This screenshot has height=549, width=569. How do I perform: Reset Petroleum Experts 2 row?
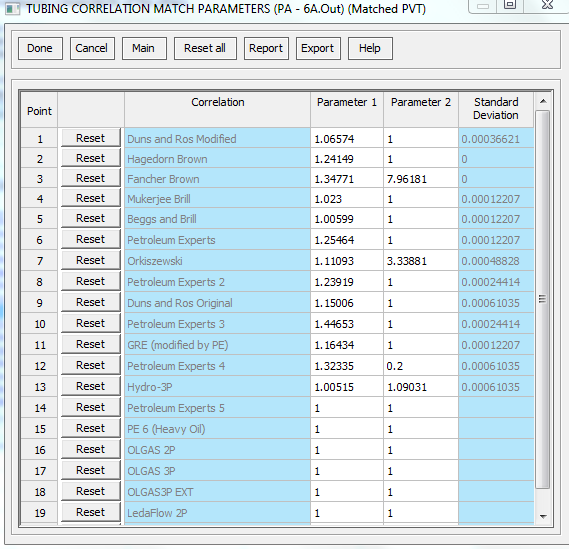tap(91, 281)
